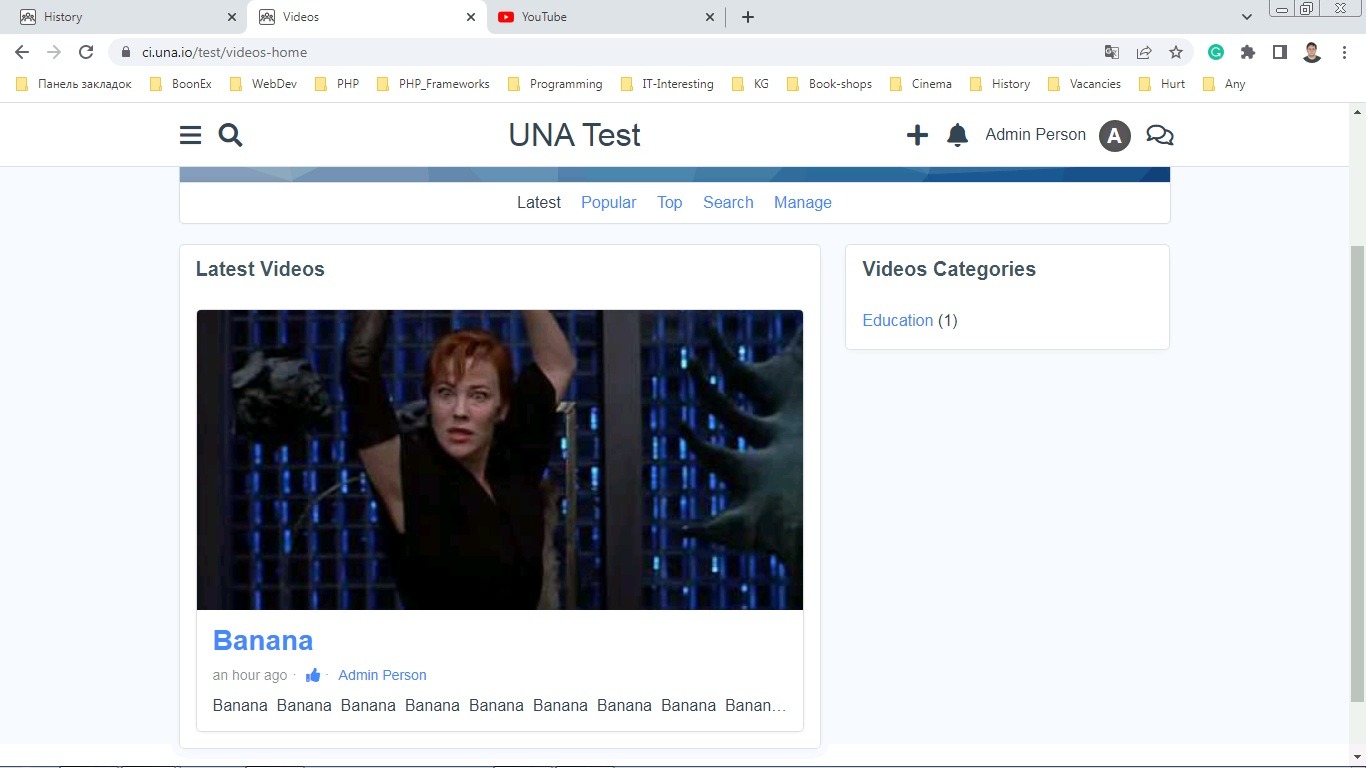Click the plus icon to create content
The width and height of the screenshot is (1366, 768).
917,135
